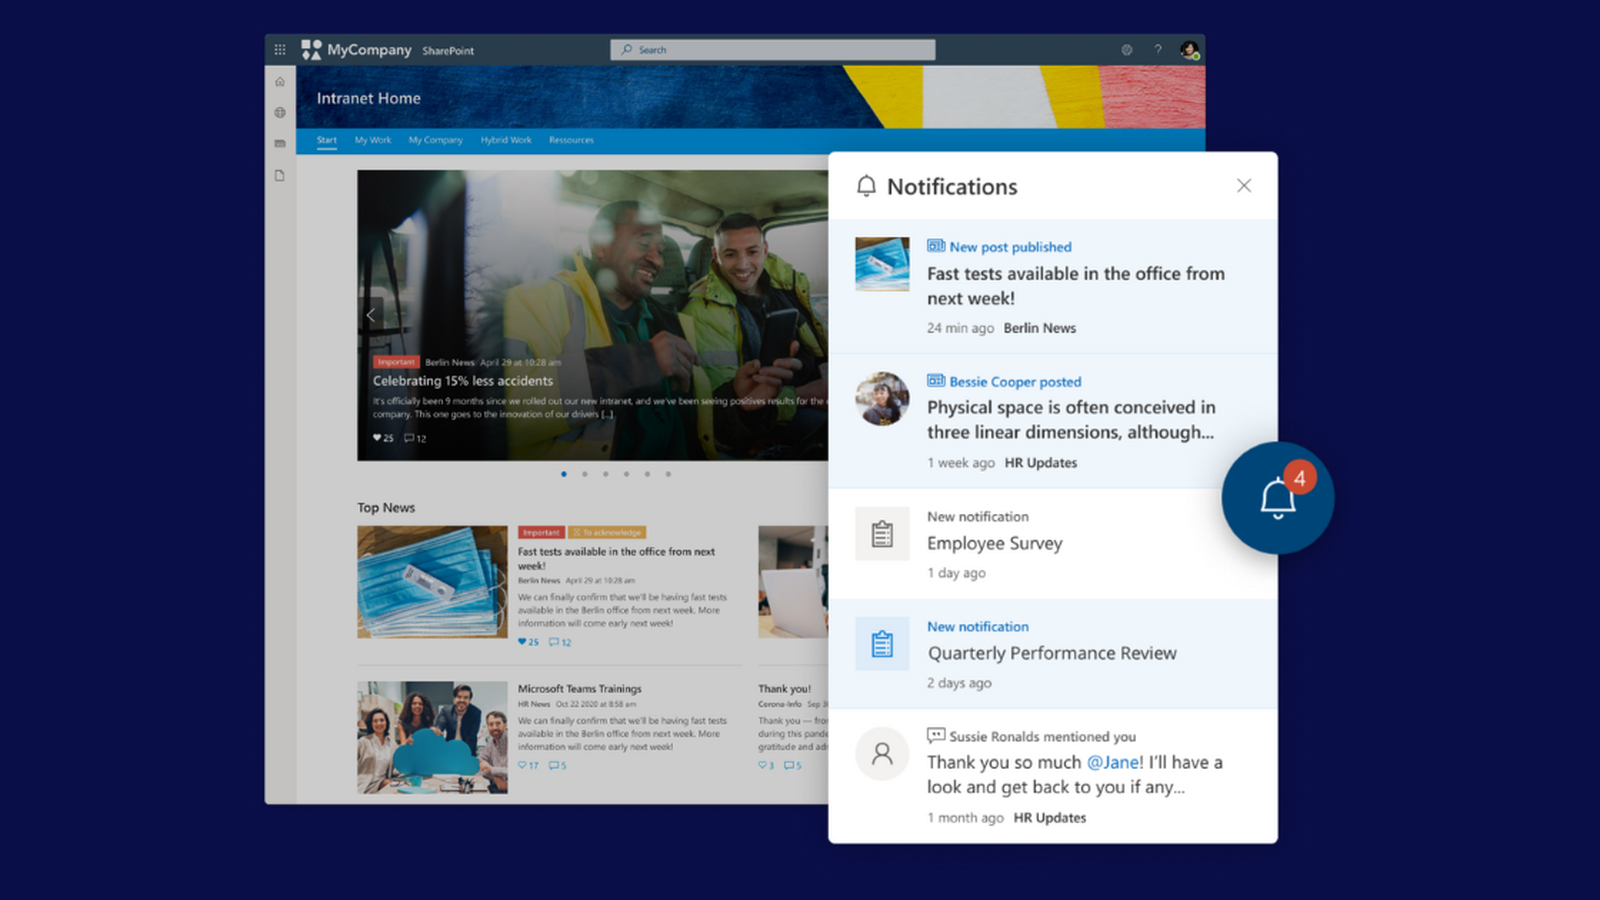
Task: Select the Start tab
Action: 327,140
